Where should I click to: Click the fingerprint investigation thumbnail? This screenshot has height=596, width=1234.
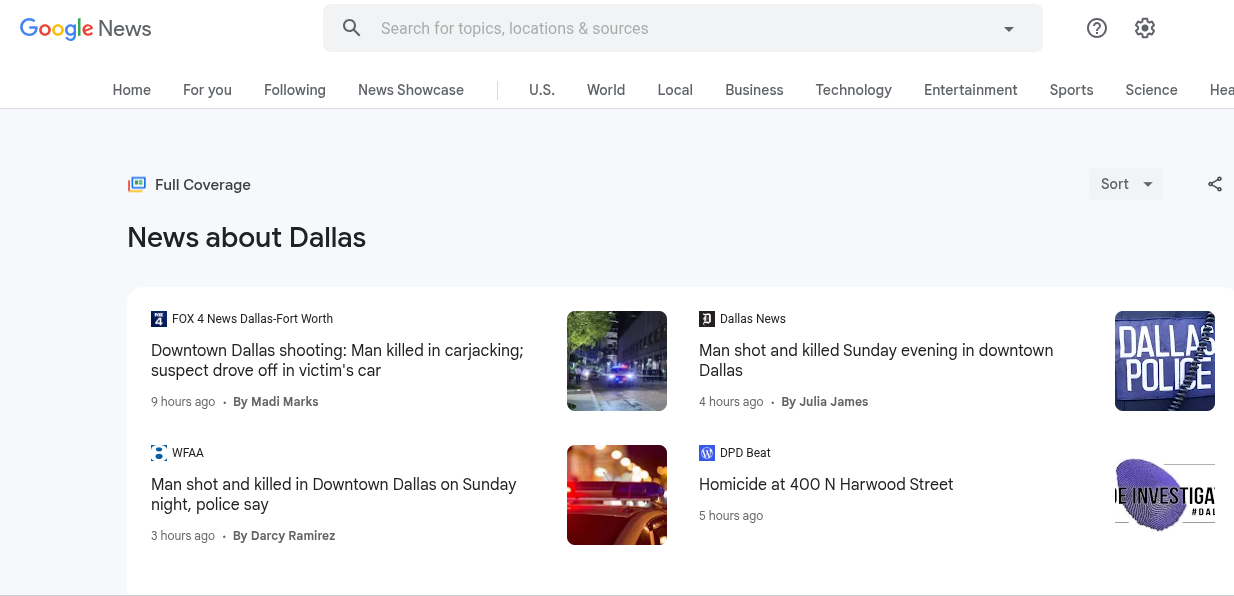point(1165,495)
